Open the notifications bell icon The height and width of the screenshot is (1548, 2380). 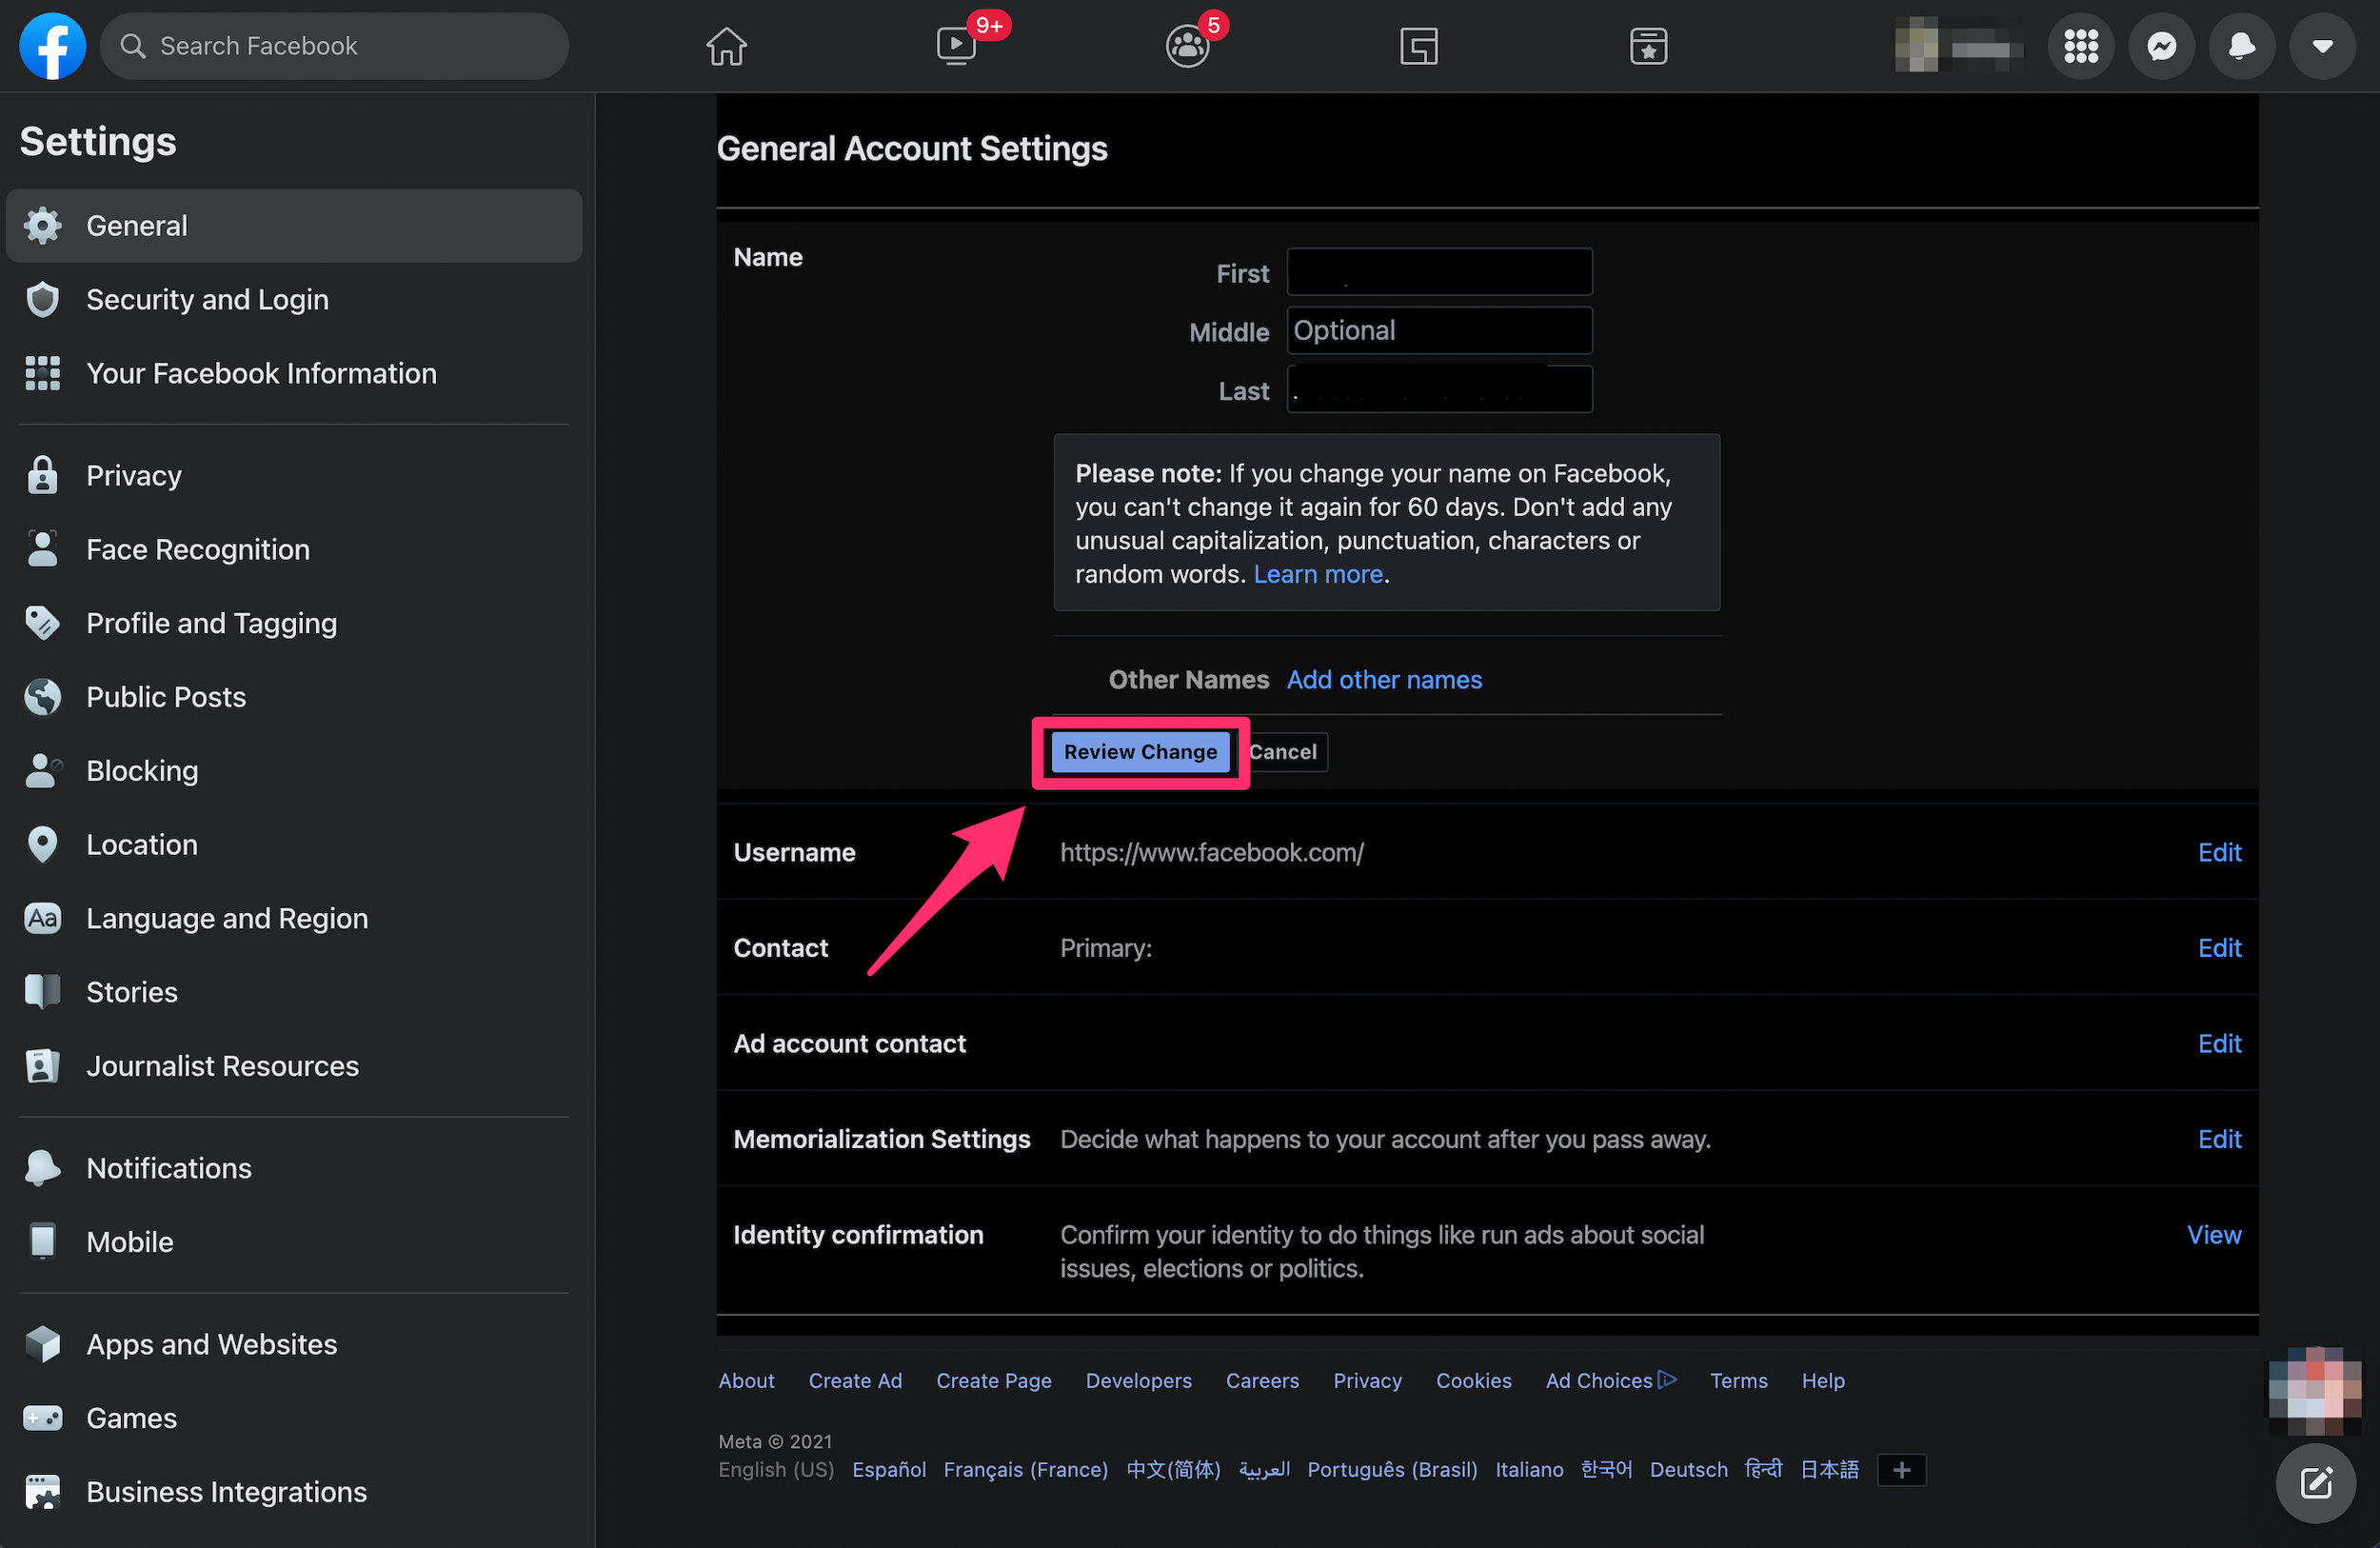click(x=2242, y=46)
